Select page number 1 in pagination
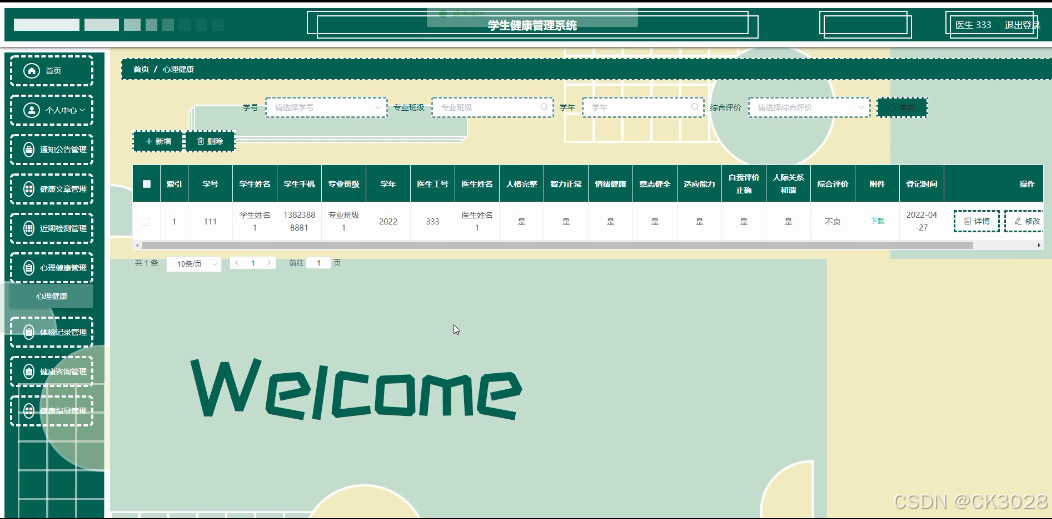1052x519 pixels. click(253, 263)
